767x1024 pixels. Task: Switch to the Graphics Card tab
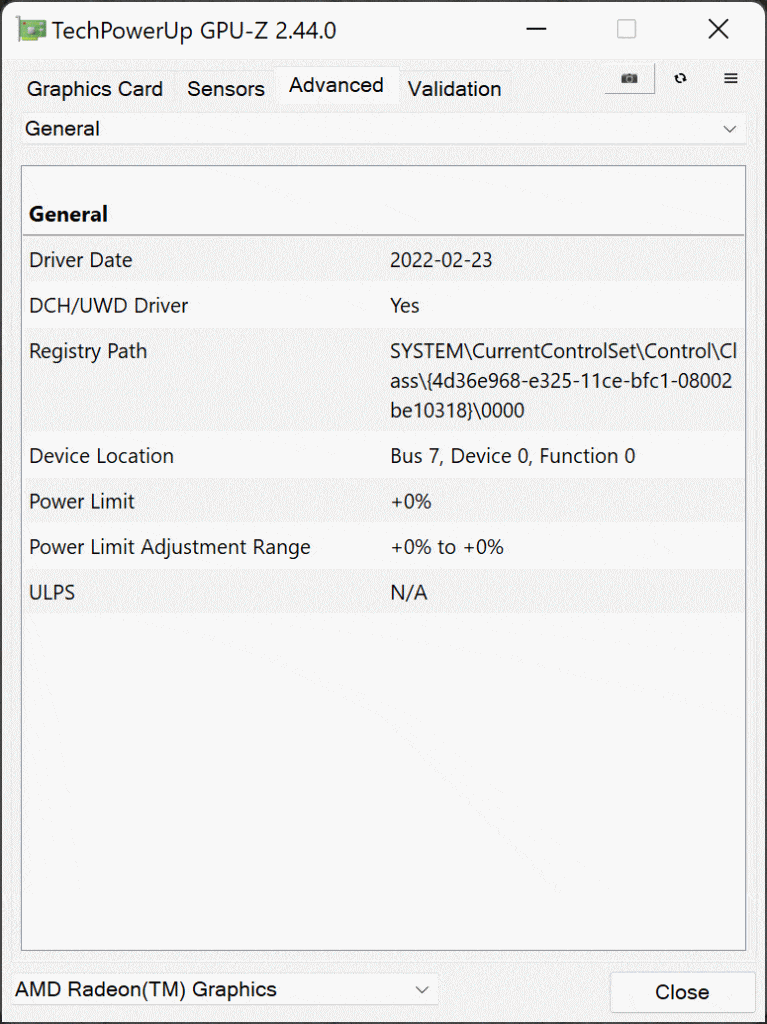point(95,89)
